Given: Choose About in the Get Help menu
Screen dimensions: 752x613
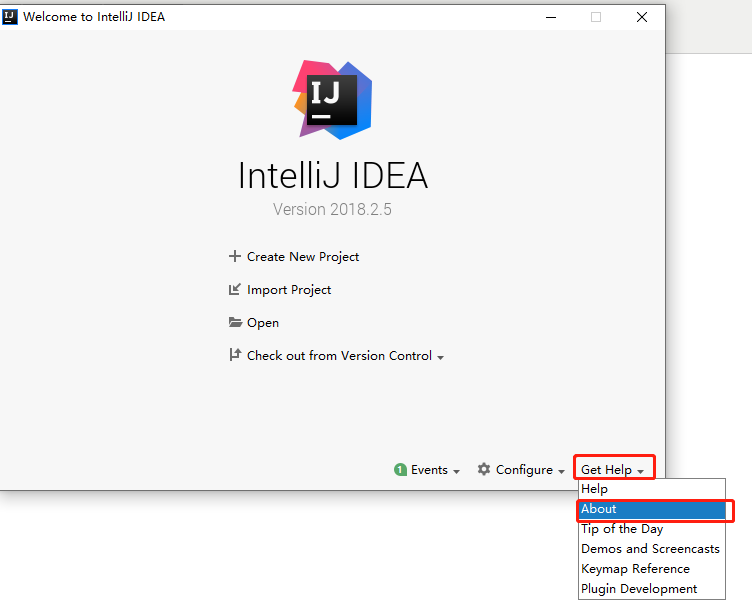Looking at the screenshot, I should point(599,509).
